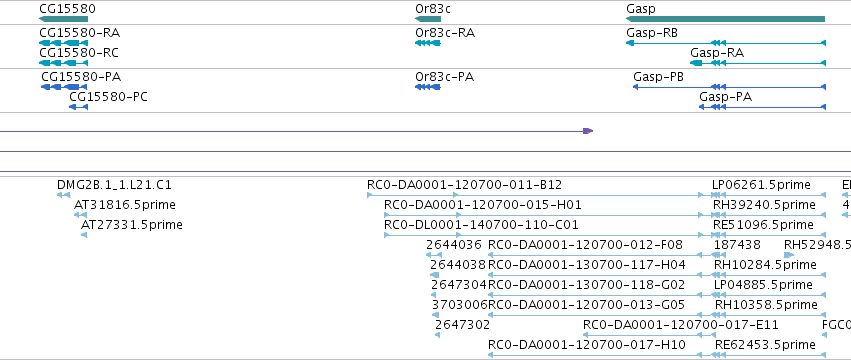This screenshot has width=851, height=360.
Task: Select the CG15580-RC transcript label
Action: [79, 53]
